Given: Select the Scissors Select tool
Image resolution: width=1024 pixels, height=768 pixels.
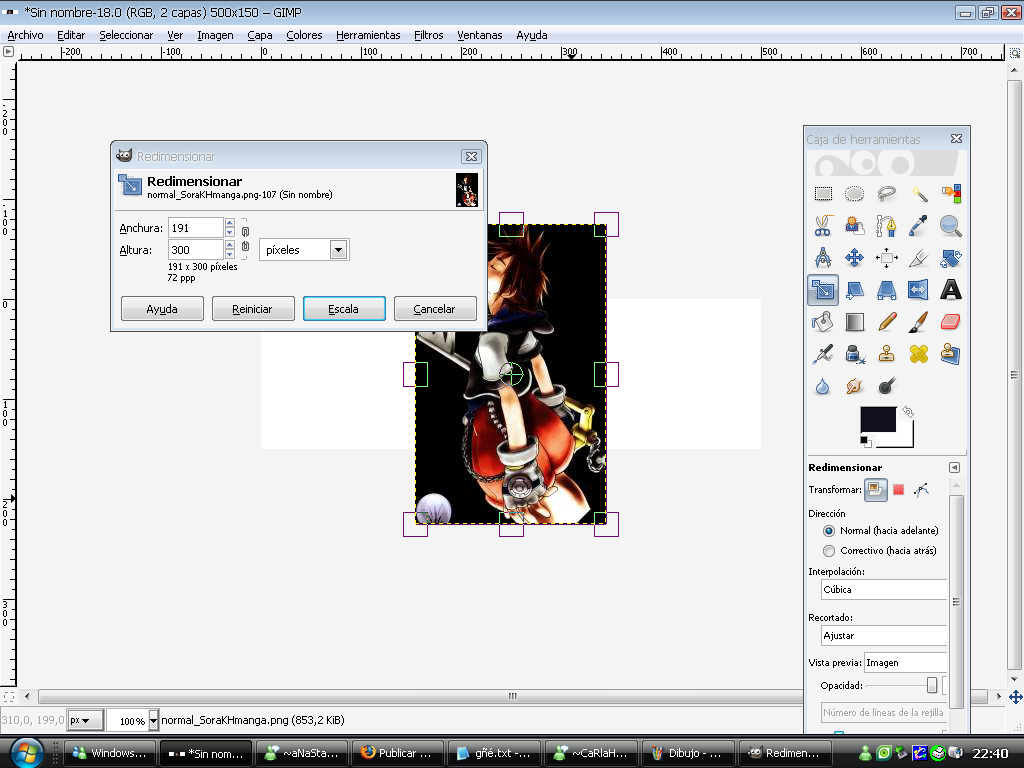Looking at the screenshot, I should pyautogui.click(x=823, y=226).
